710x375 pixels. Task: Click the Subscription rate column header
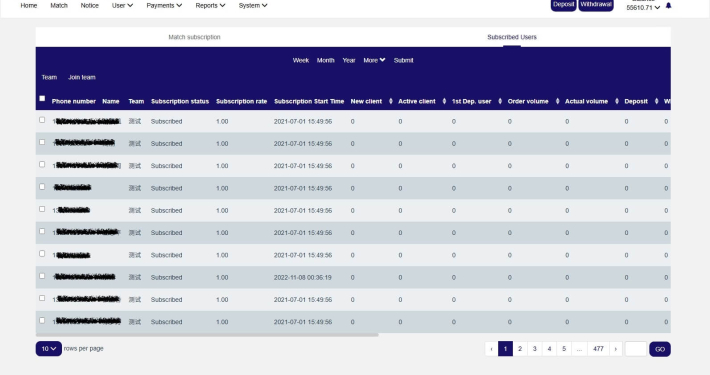point(241,101)
